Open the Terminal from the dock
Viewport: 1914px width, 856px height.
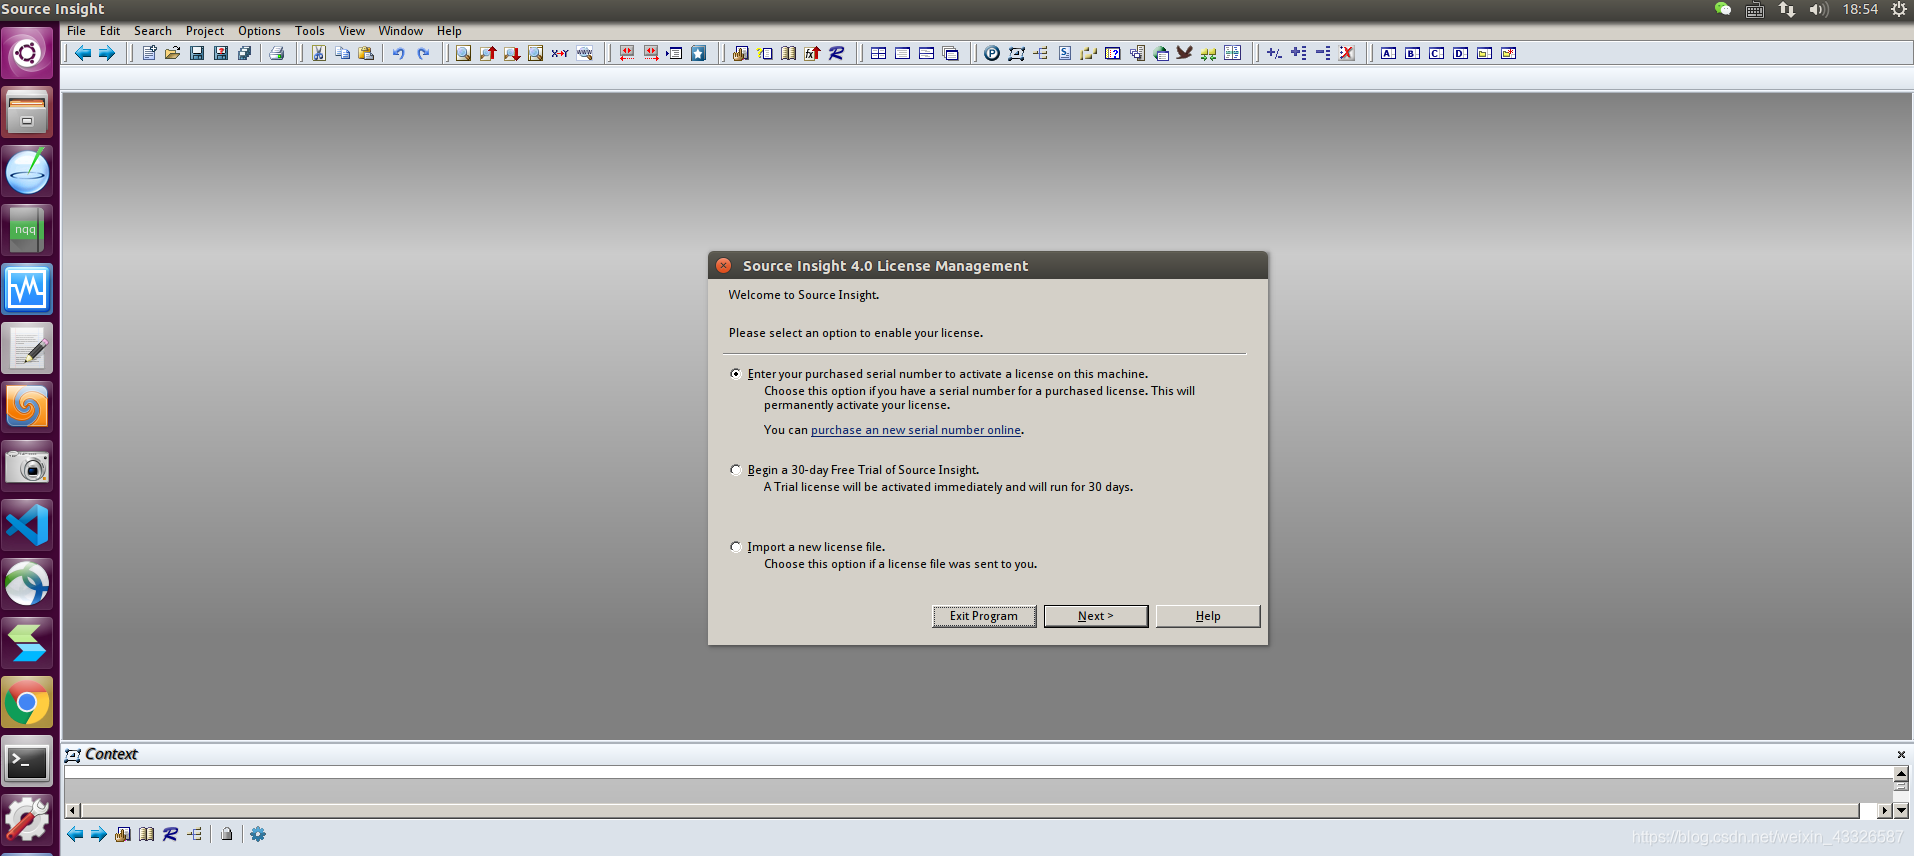click(27, 763)
